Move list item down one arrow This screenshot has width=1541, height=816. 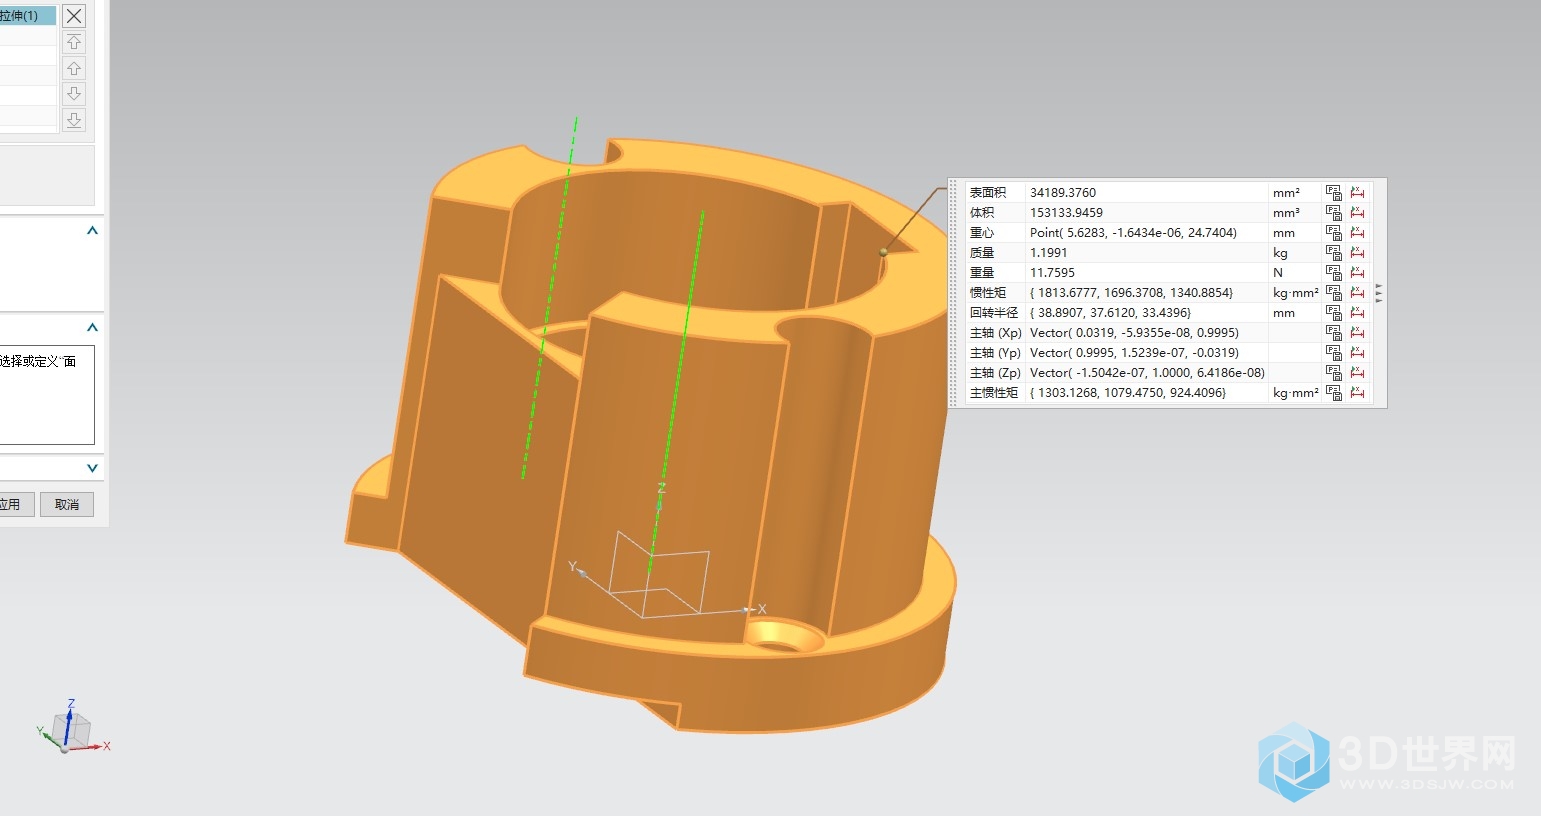74,94
